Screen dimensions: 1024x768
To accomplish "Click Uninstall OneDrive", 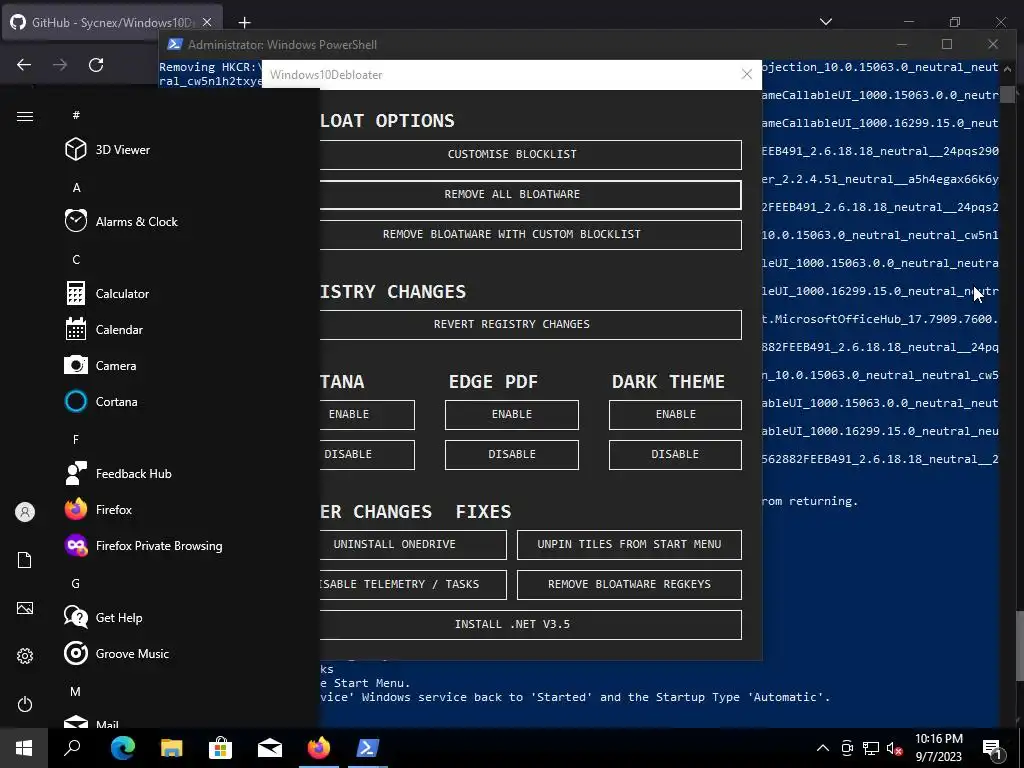I will coord(413,545).
